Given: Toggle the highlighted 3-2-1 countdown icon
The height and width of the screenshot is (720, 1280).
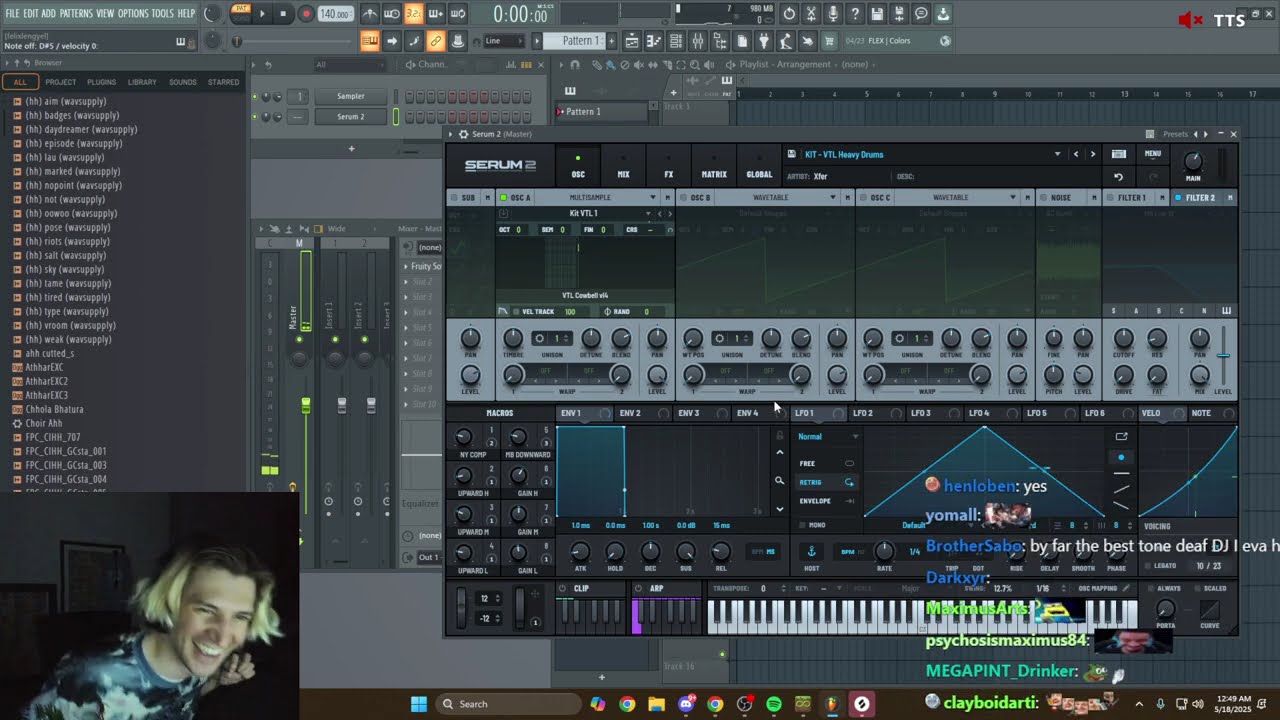Looking at the screenshot, I should 413,14.
